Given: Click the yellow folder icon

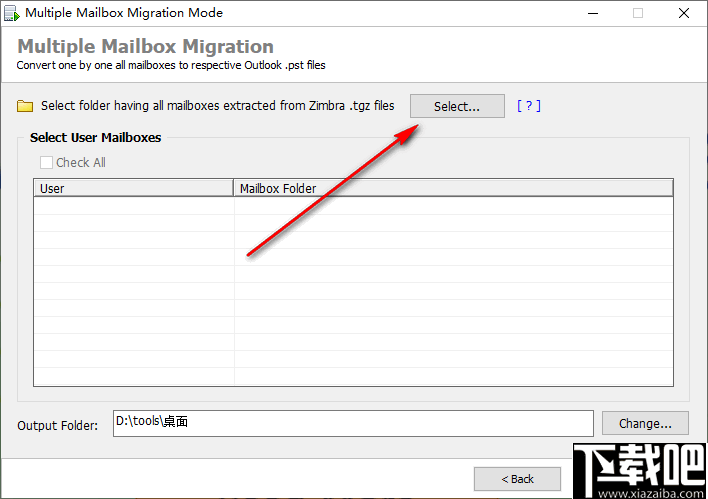Looking at the screenshot, I should [x=25, y=106].
